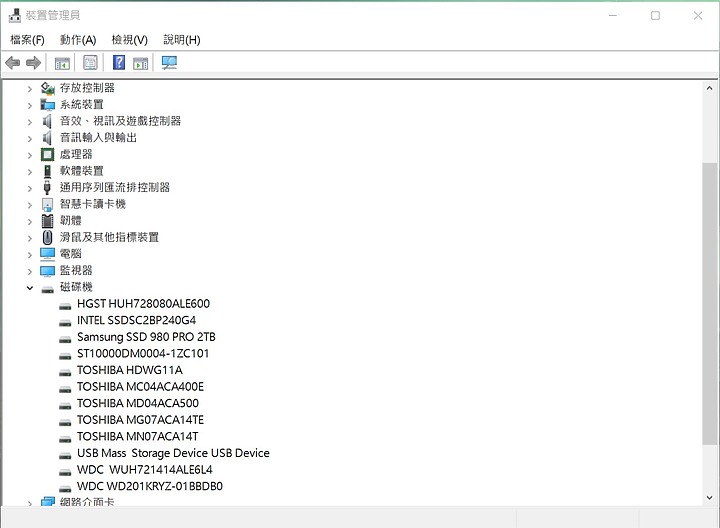Click the Back arrow toolbar icon
The height and width of the screenshot is (528, 720).
pyautogui.click(x=12, y=62)
